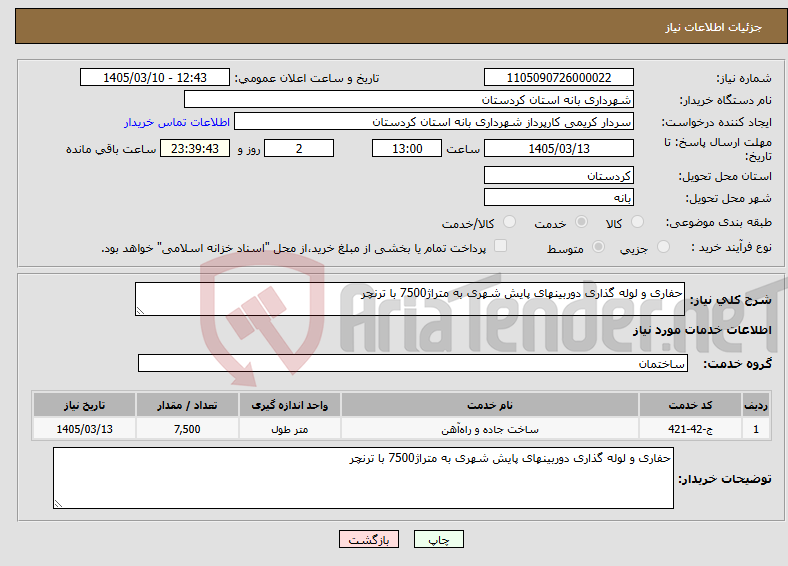Select the متوسط purchase type radio
This screenshot has height=566, width=788.
[598, 247]
